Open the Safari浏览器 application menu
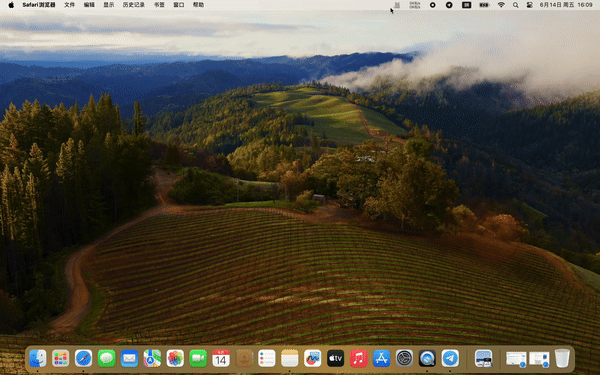Image resolution: width=600 pixels, height=375 pixels. point(39,5)
